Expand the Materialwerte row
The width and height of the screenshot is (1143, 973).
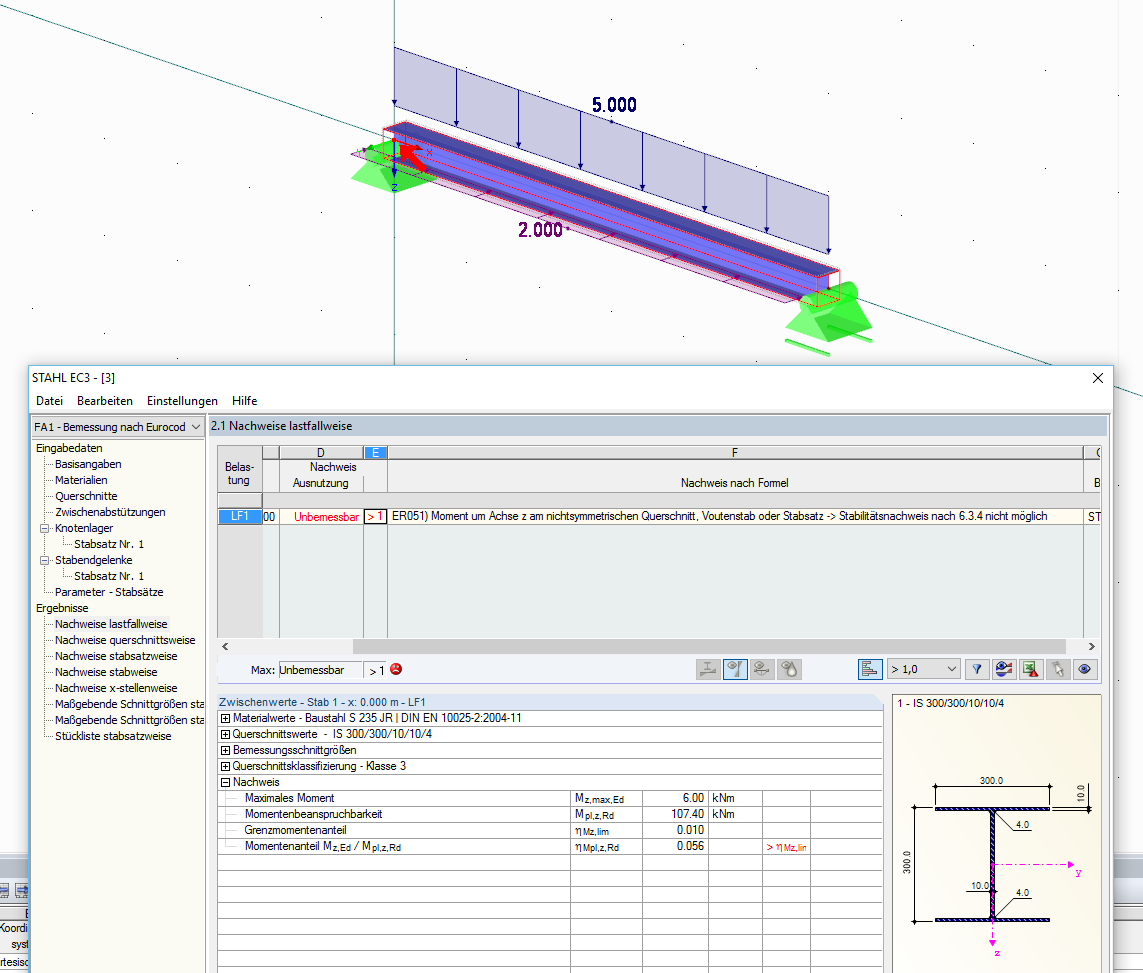tap(225, 719)
